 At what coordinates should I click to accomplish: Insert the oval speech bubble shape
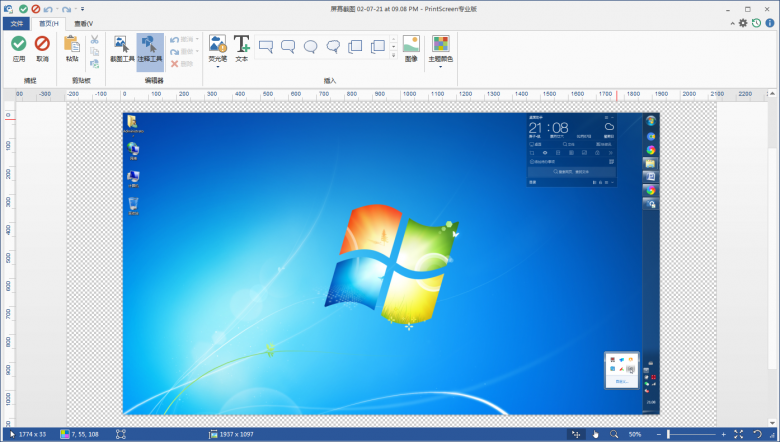pos(310,47)
